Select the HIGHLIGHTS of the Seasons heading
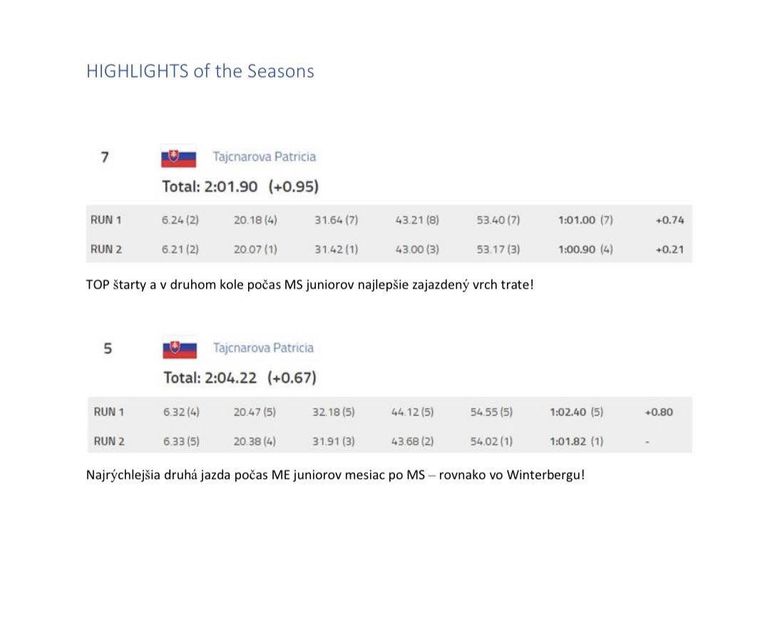This screenshot has width=770, height=632. 200,71
